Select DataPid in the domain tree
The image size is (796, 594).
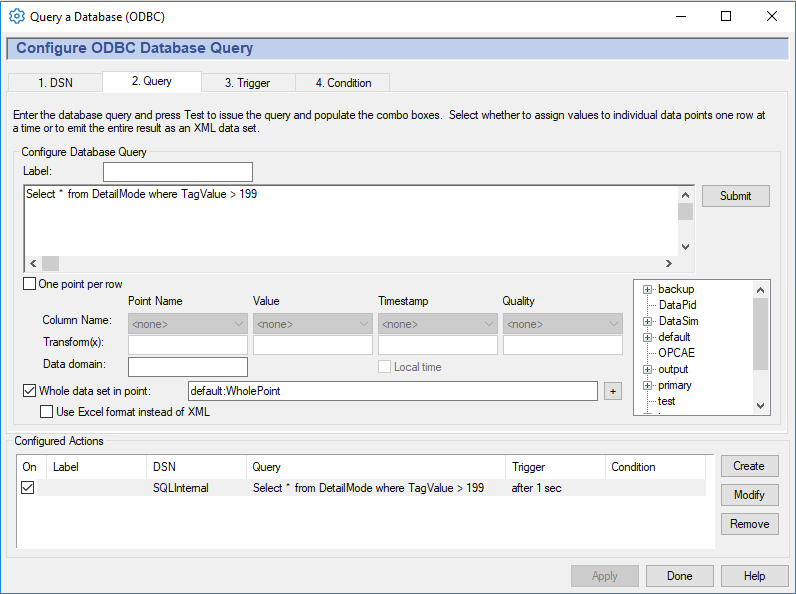point(677,305)
